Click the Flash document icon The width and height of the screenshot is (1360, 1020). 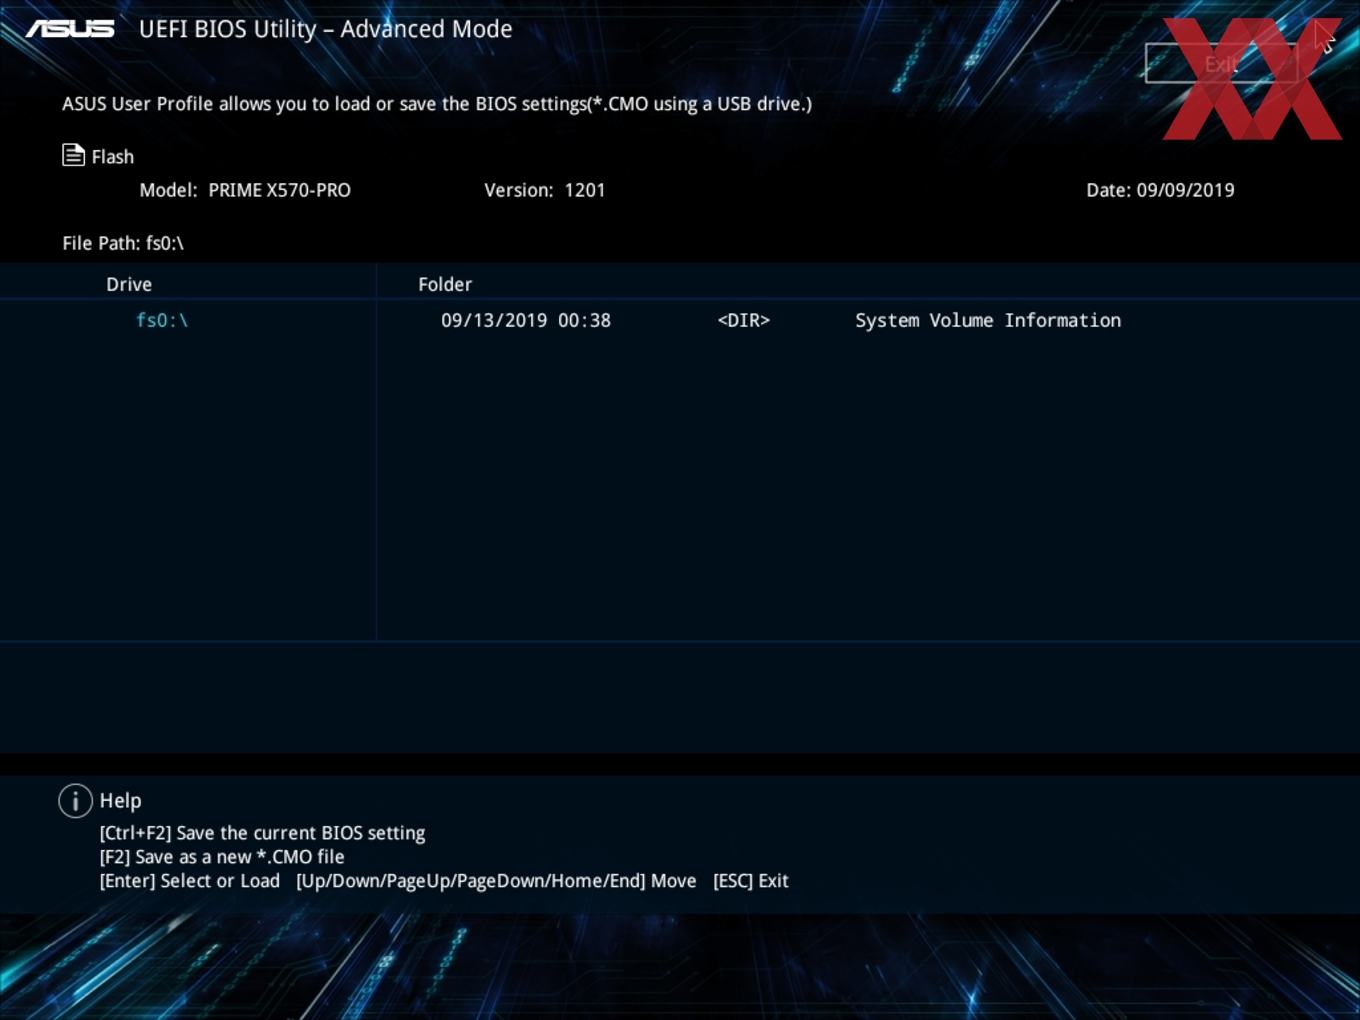click(73, 155)
